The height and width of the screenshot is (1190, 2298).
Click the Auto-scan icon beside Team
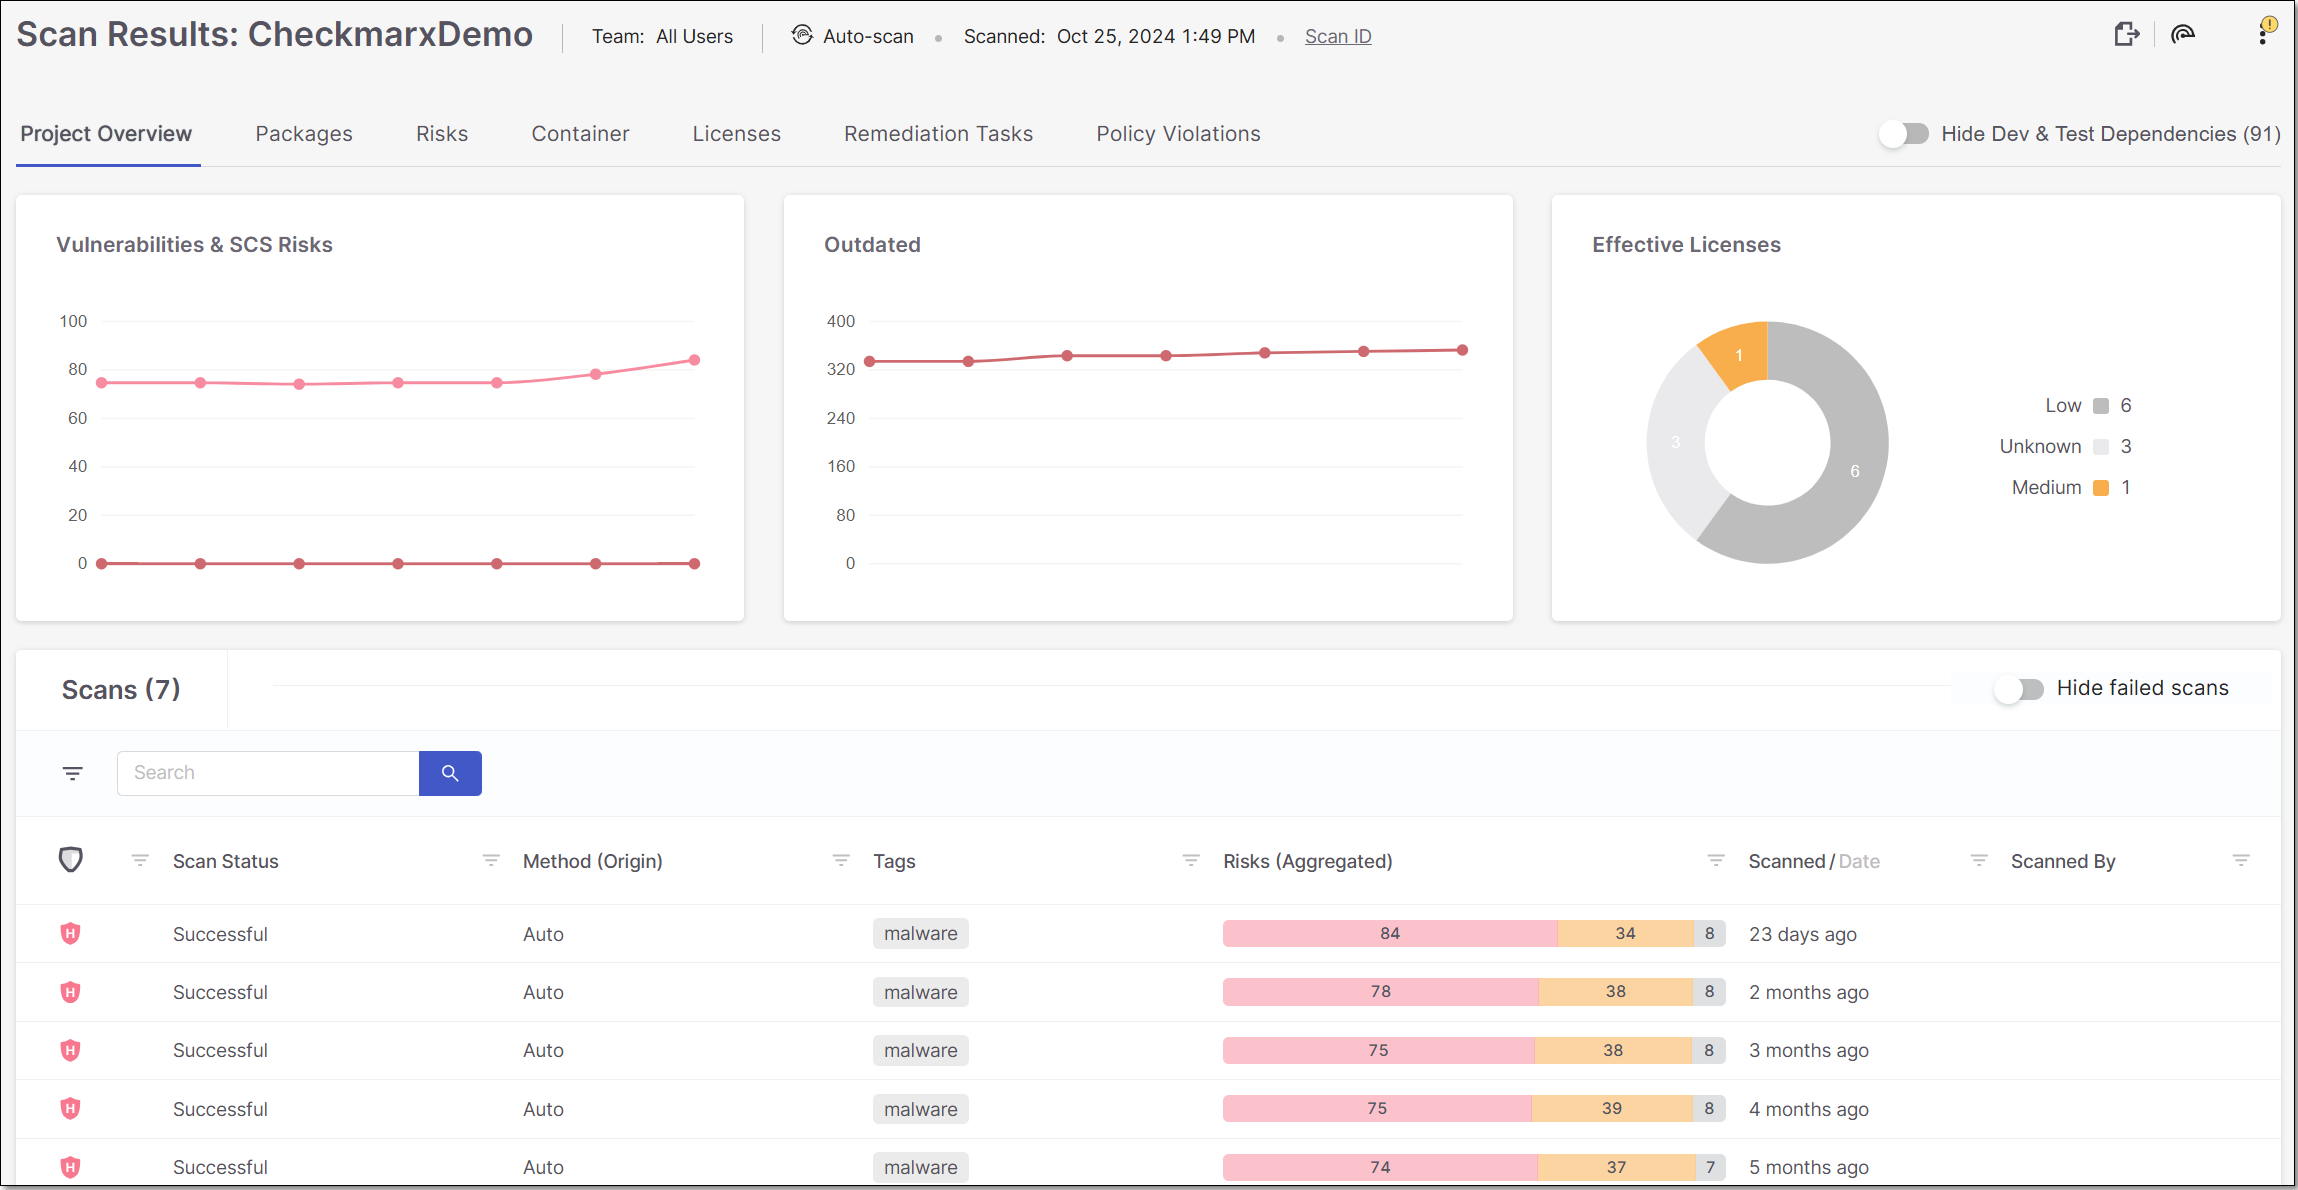(802, 35)
